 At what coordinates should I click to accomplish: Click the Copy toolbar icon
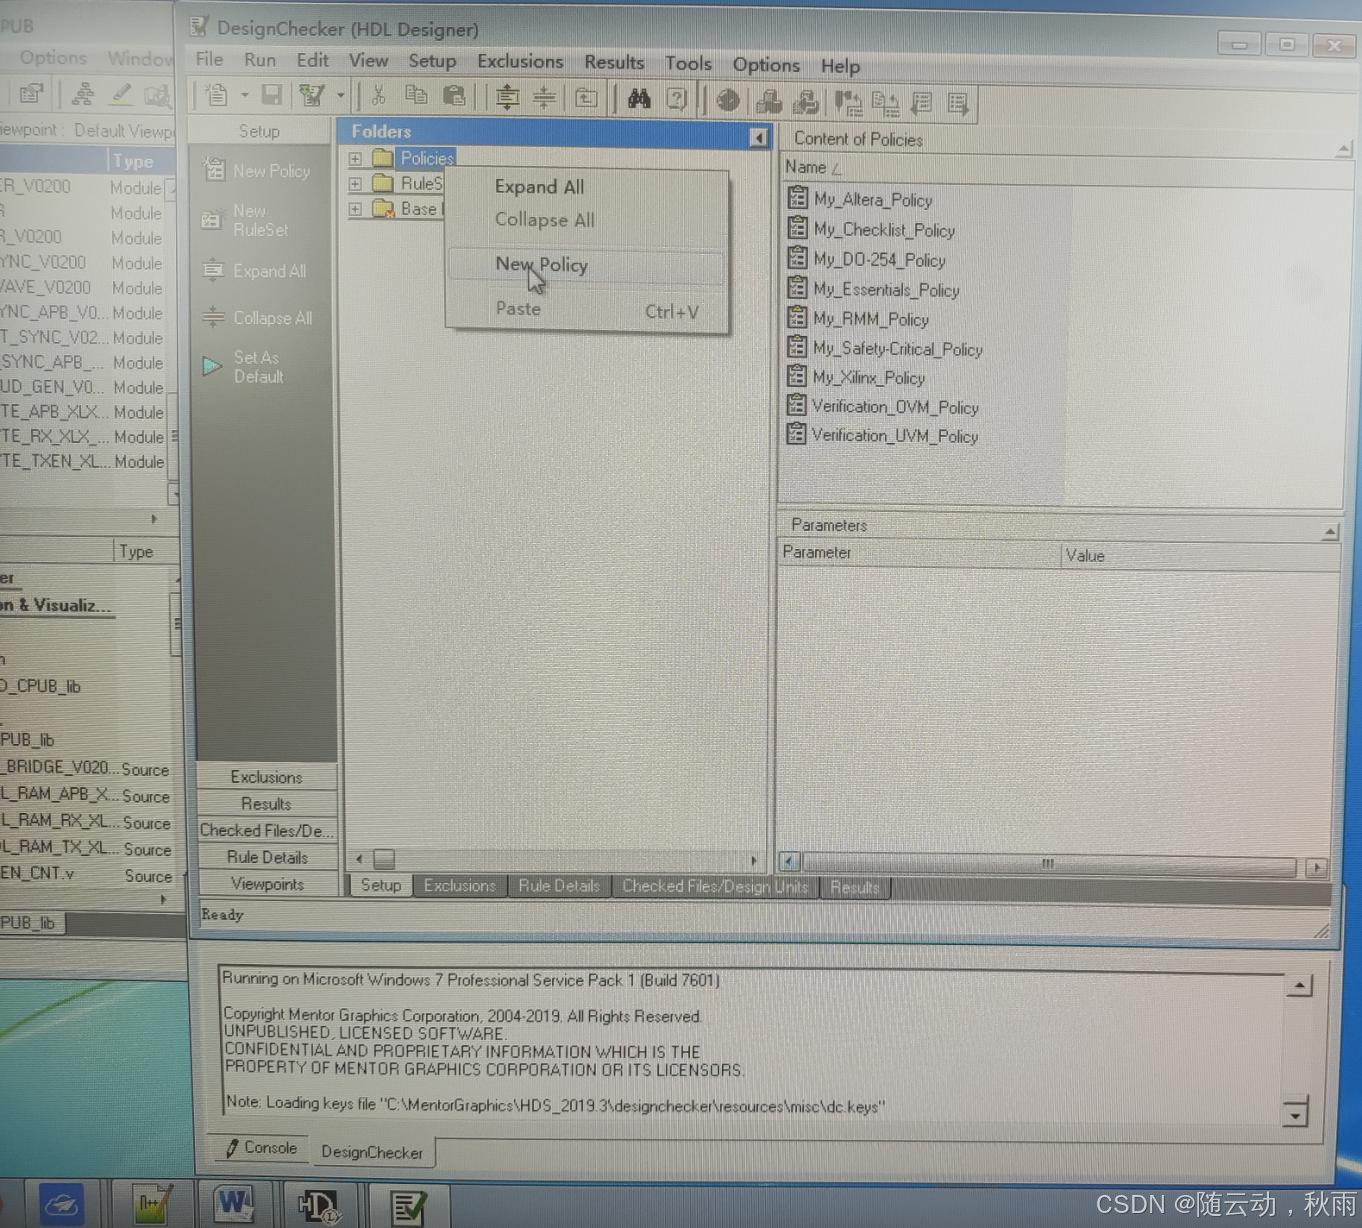pos(415,95)
